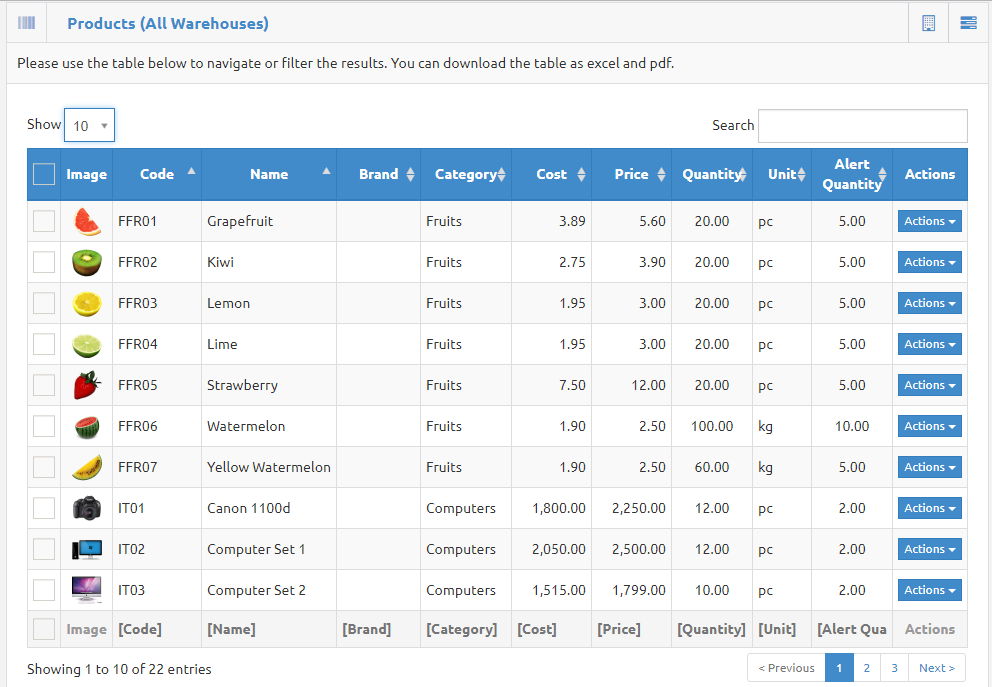Viewport: 992px width, 687px height.
Task: Click the [Code] footer filter field
Action: pyautogui.click(x=156, y=629)
